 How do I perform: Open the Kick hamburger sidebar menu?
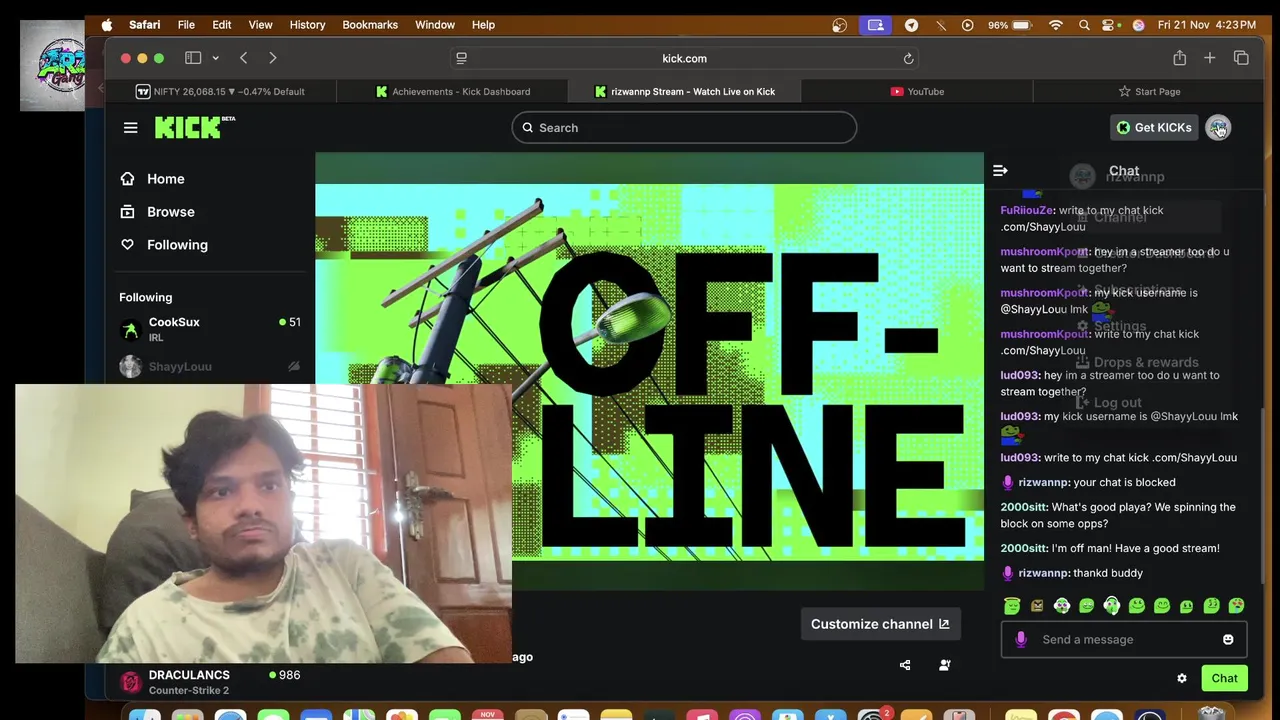tap(130, 128)
